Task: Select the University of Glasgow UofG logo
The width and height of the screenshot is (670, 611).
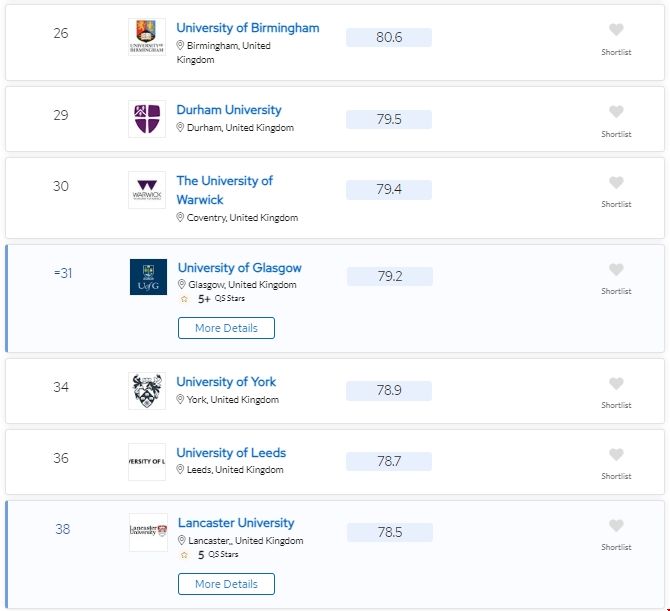Action: click(x=148, y=277)
